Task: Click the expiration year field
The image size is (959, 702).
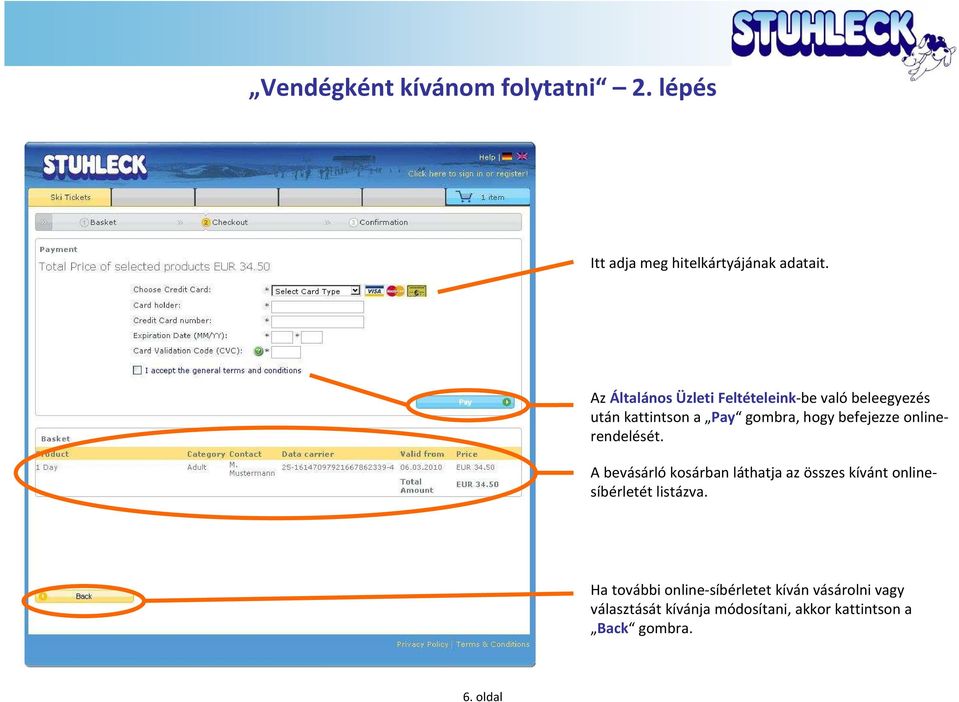Action: pos(312,337)
